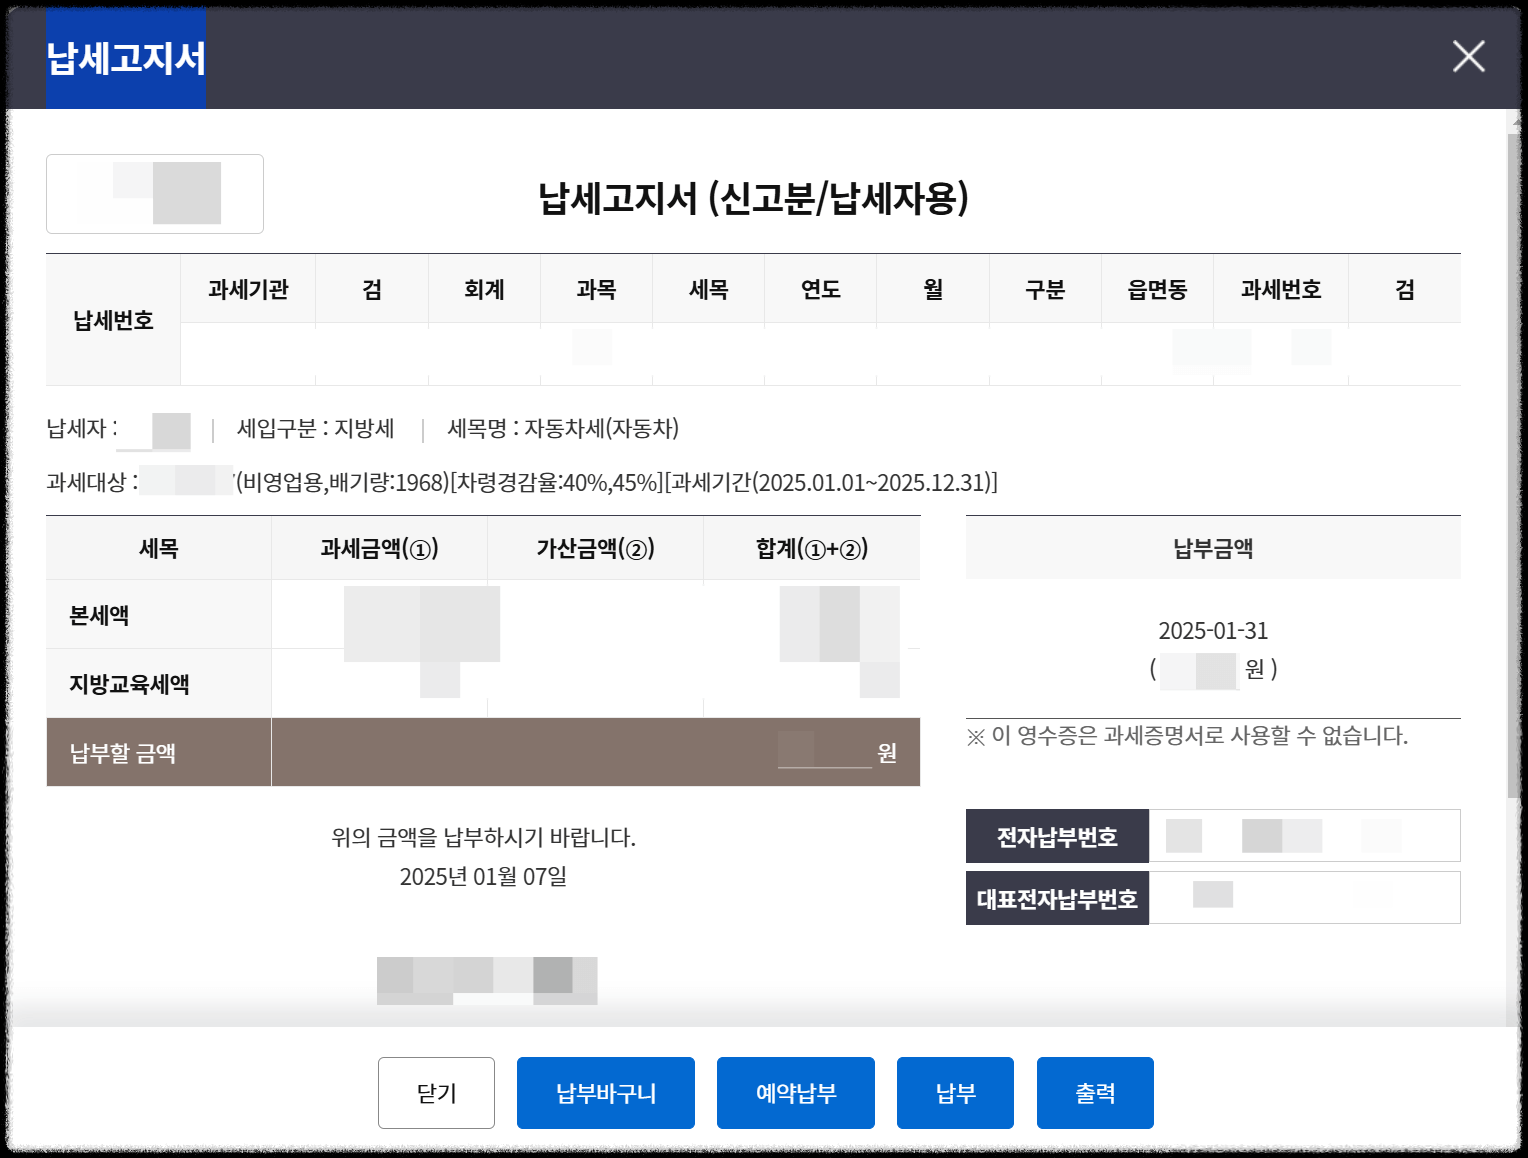Select the 과세기관 column header

(248, 289)
